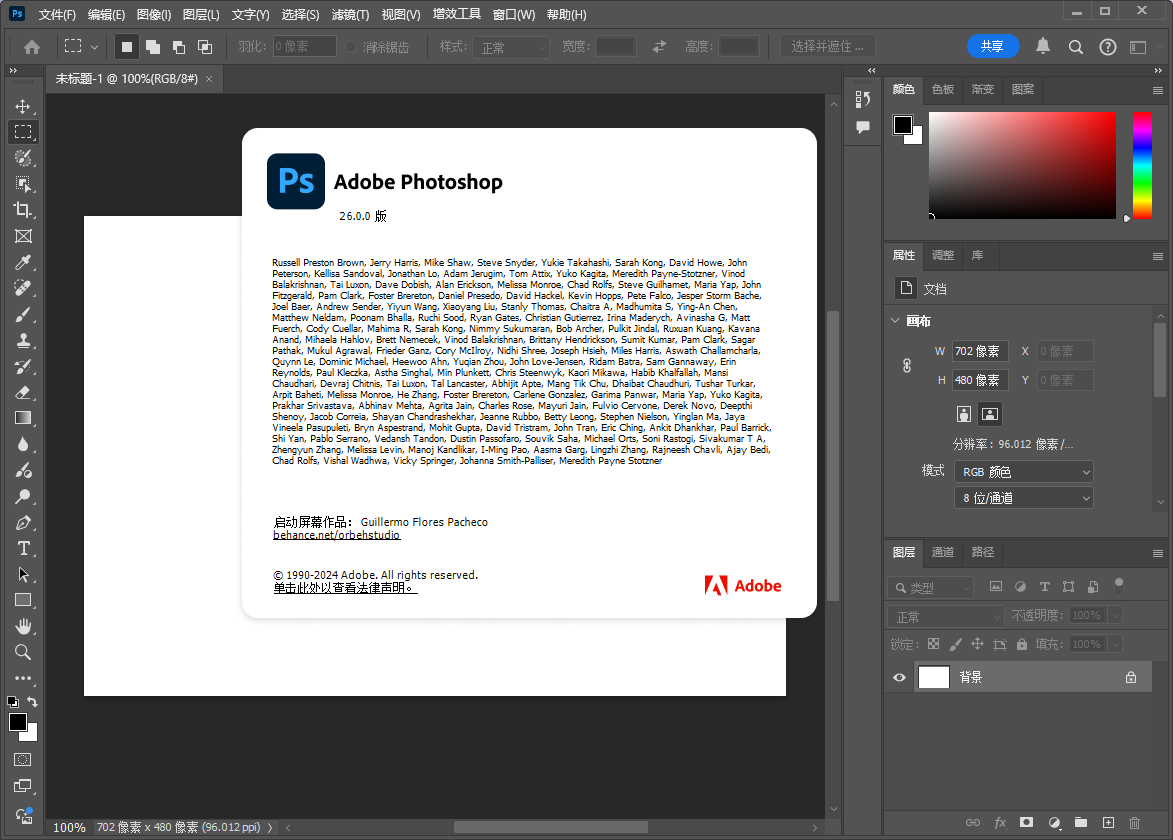Click the 共享 button

tap(992, 46)
